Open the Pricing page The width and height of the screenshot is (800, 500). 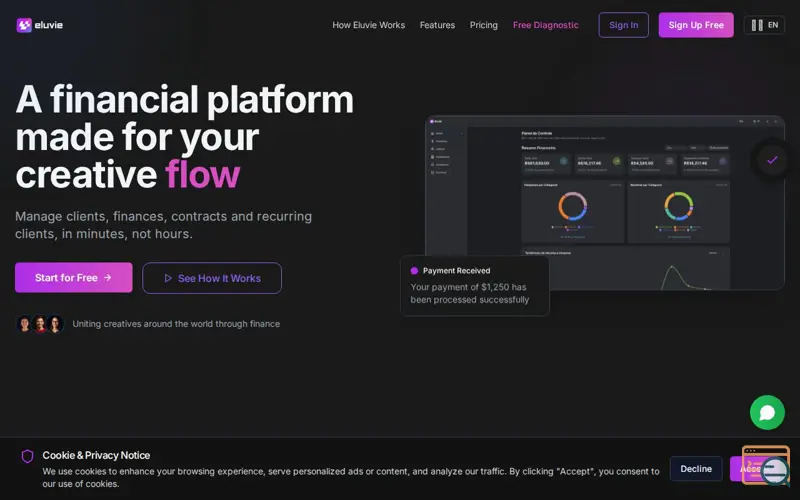pyautogui.click(x=484, y=25)
